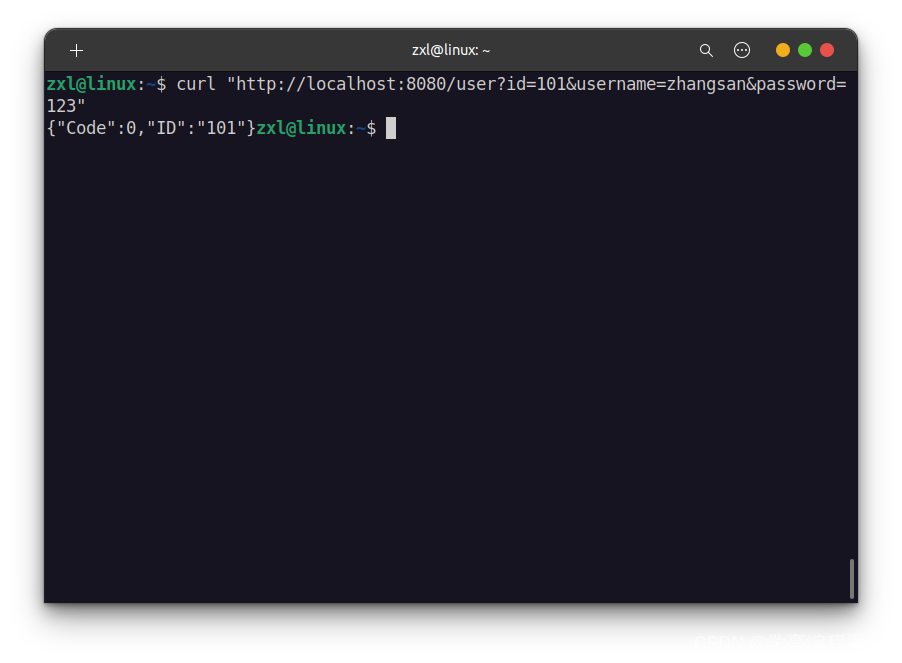Click the wrapped 123" text on second line
This screenshot has height=663, width=902.
66,106
